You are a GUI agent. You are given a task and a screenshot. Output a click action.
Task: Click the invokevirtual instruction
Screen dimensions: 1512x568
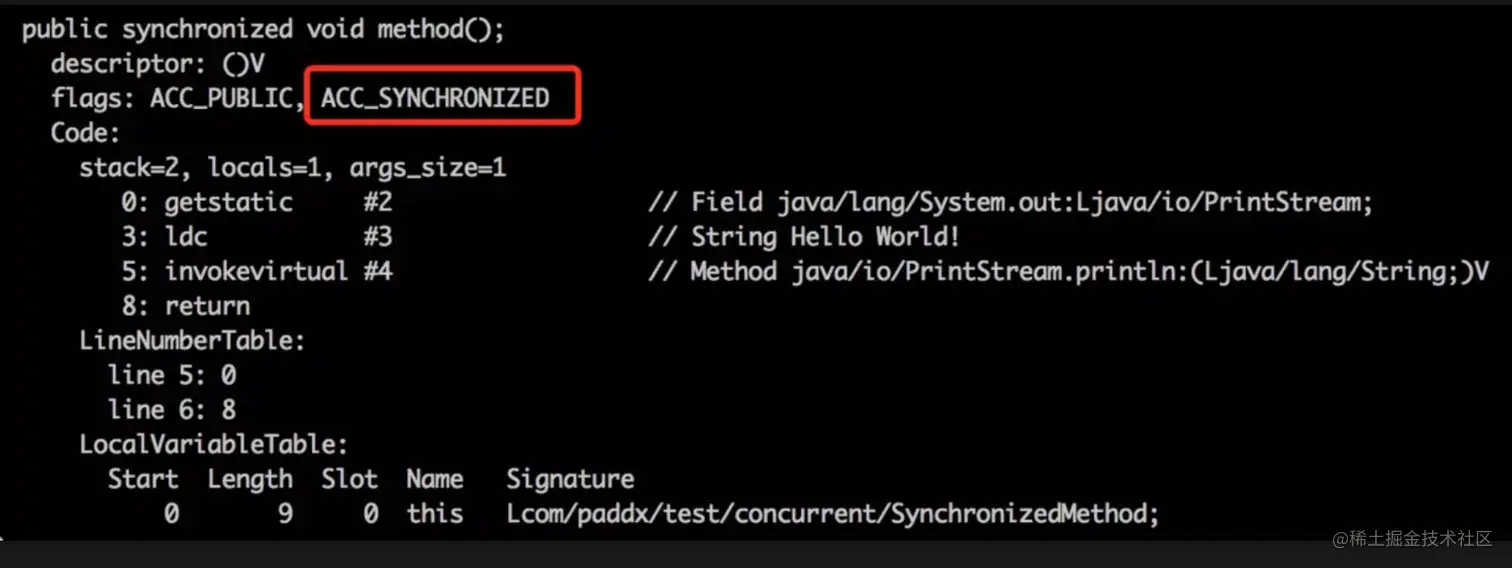click(257, 272)
